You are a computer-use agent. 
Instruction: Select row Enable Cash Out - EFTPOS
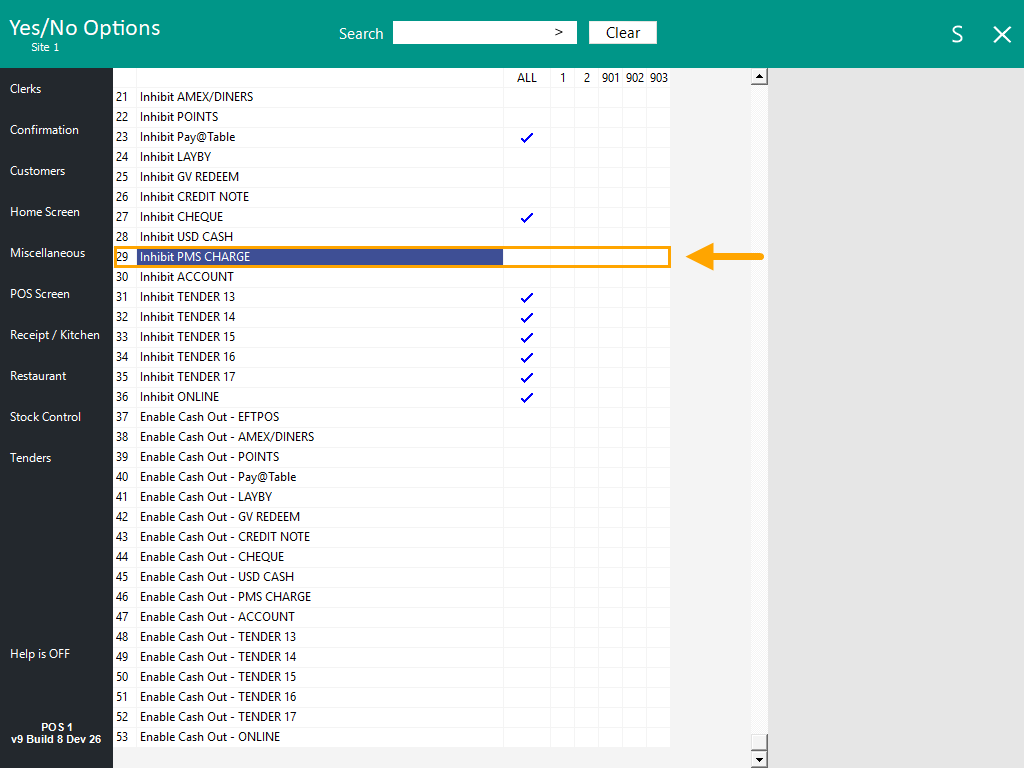tap(392, 417)
